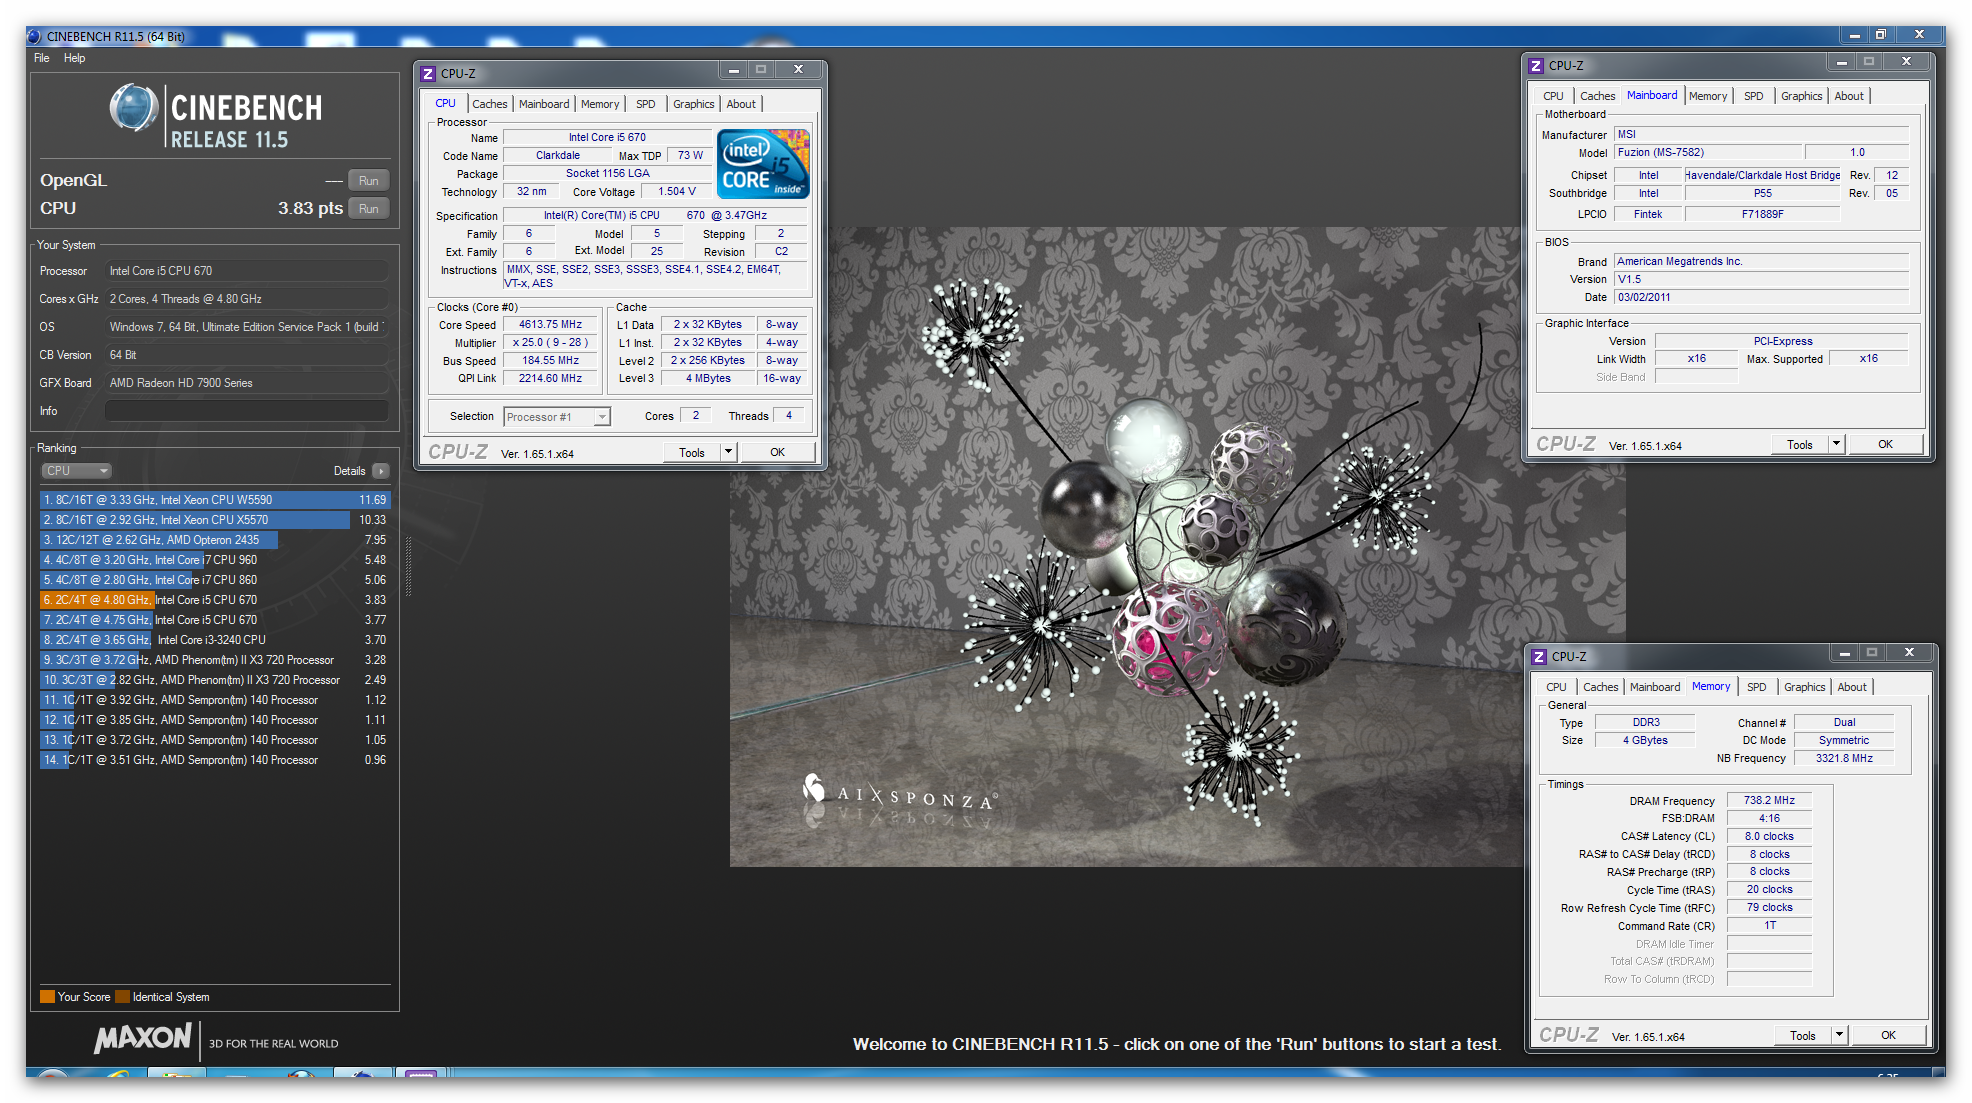Select Mainboard tab in bottom-right Memory CPU-Z window
The width and height of the screenshot is (1972, 1103).
click(x=1655, y=687)
